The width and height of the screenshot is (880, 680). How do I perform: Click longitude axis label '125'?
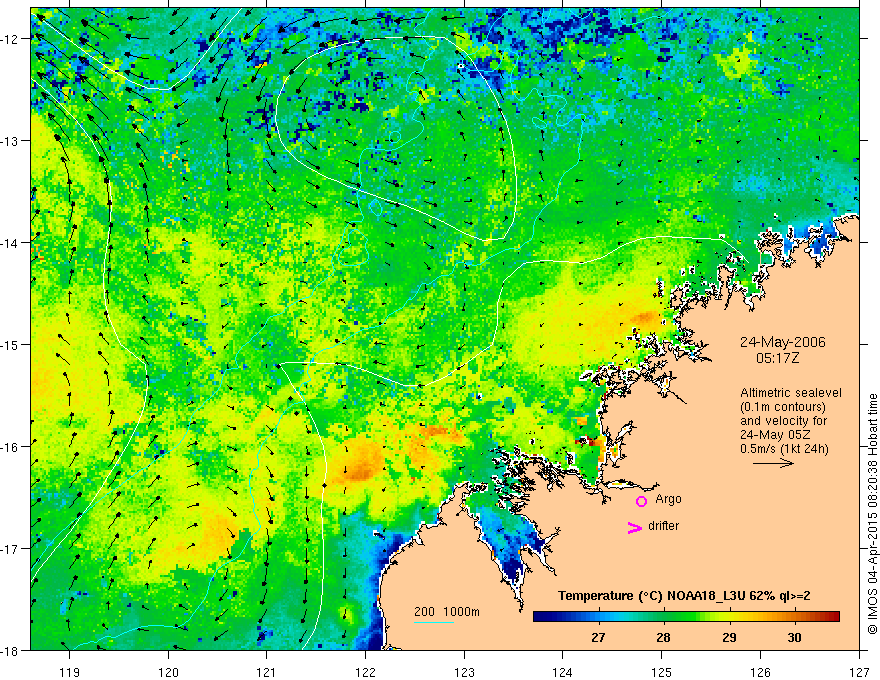662,672
